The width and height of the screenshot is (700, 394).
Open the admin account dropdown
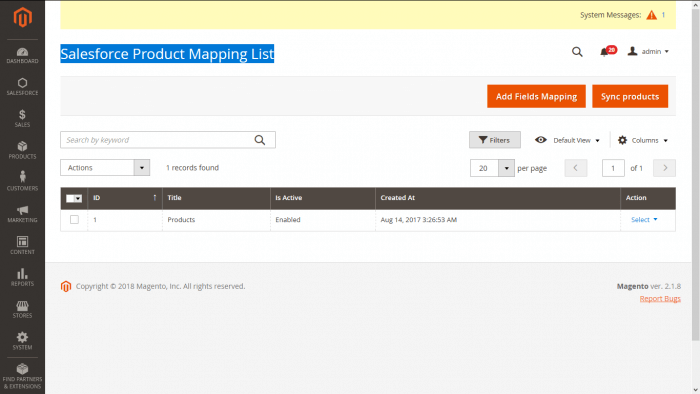648,51
